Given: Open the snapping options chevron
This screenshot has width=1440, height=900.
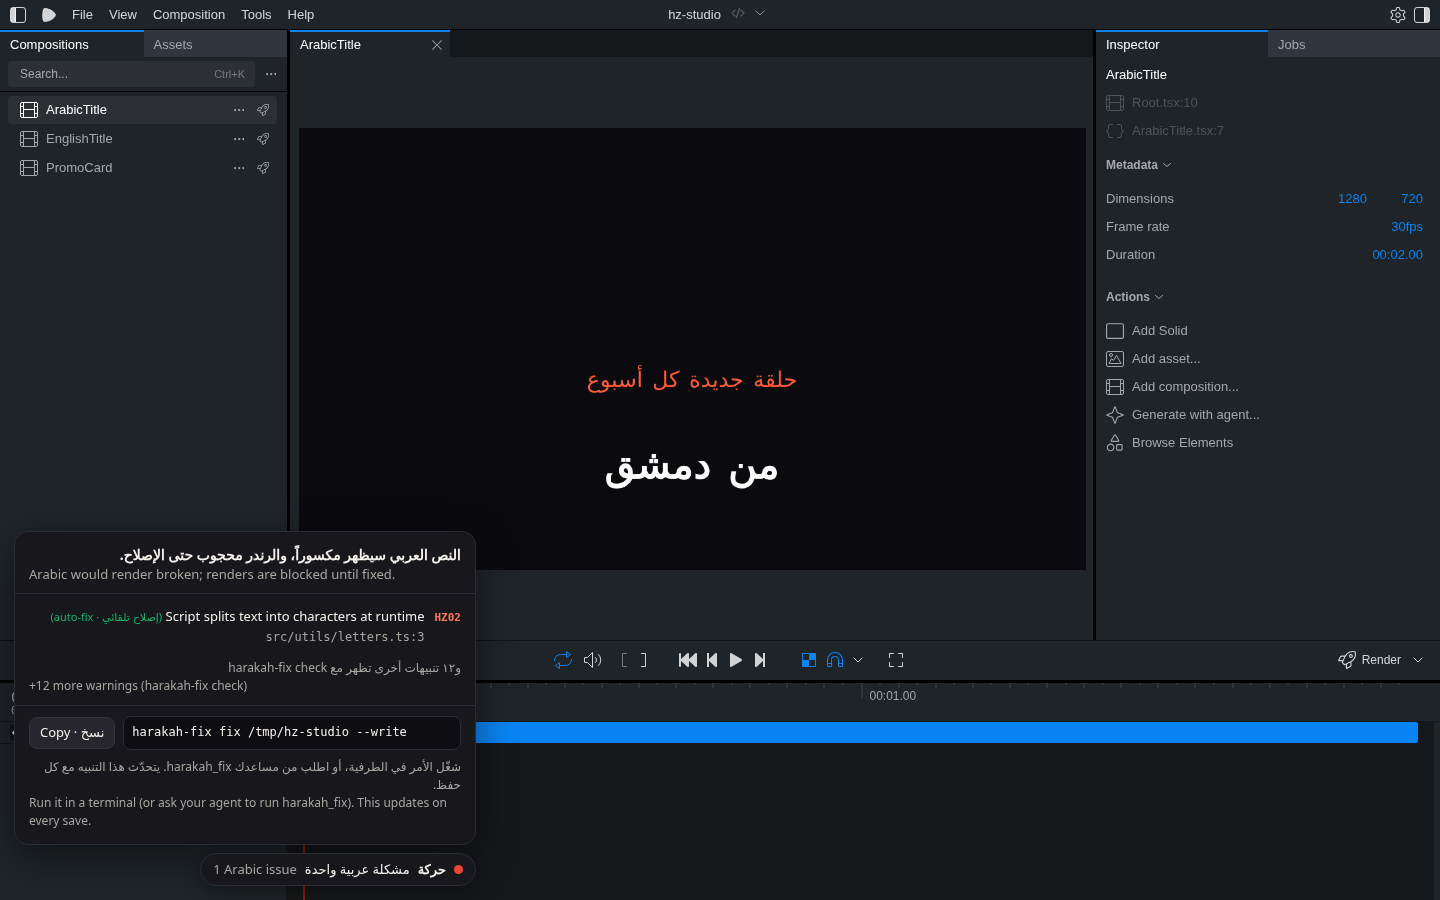Looking at the screenshot, I should [x=858, y=660].
